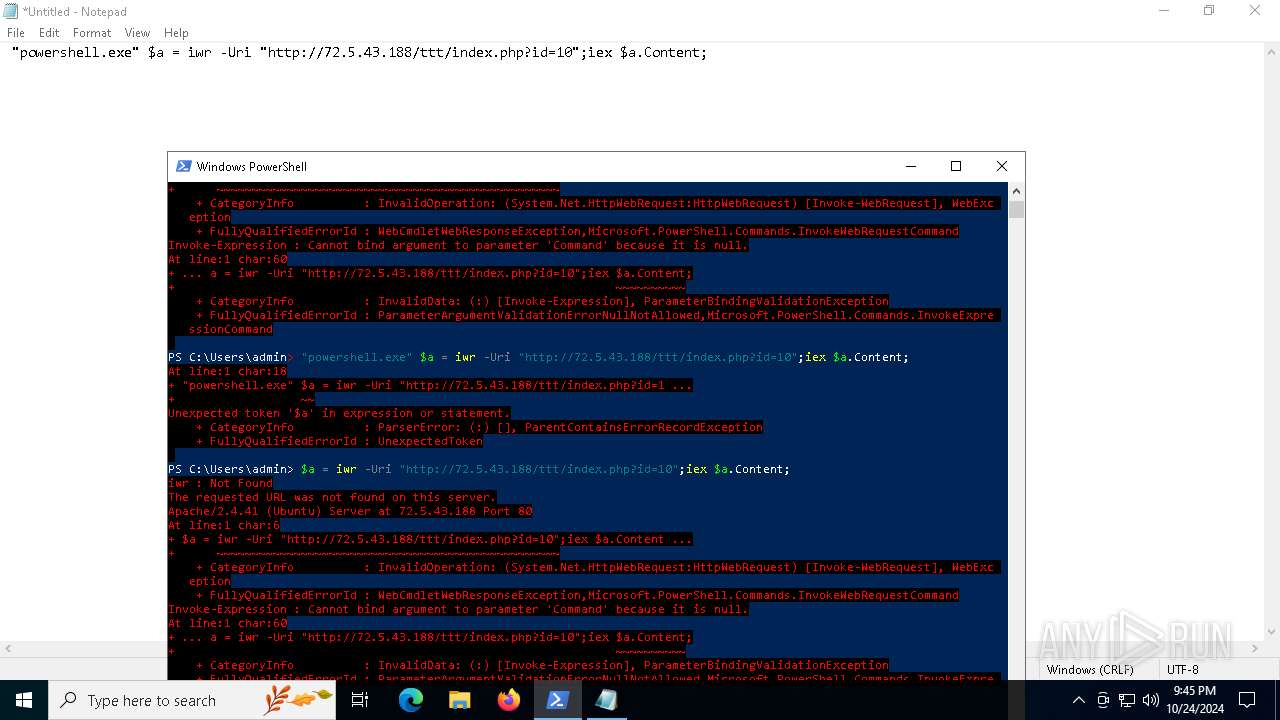Click the taskbar search box
1280x720 pixels.
[x=192, y=700]
